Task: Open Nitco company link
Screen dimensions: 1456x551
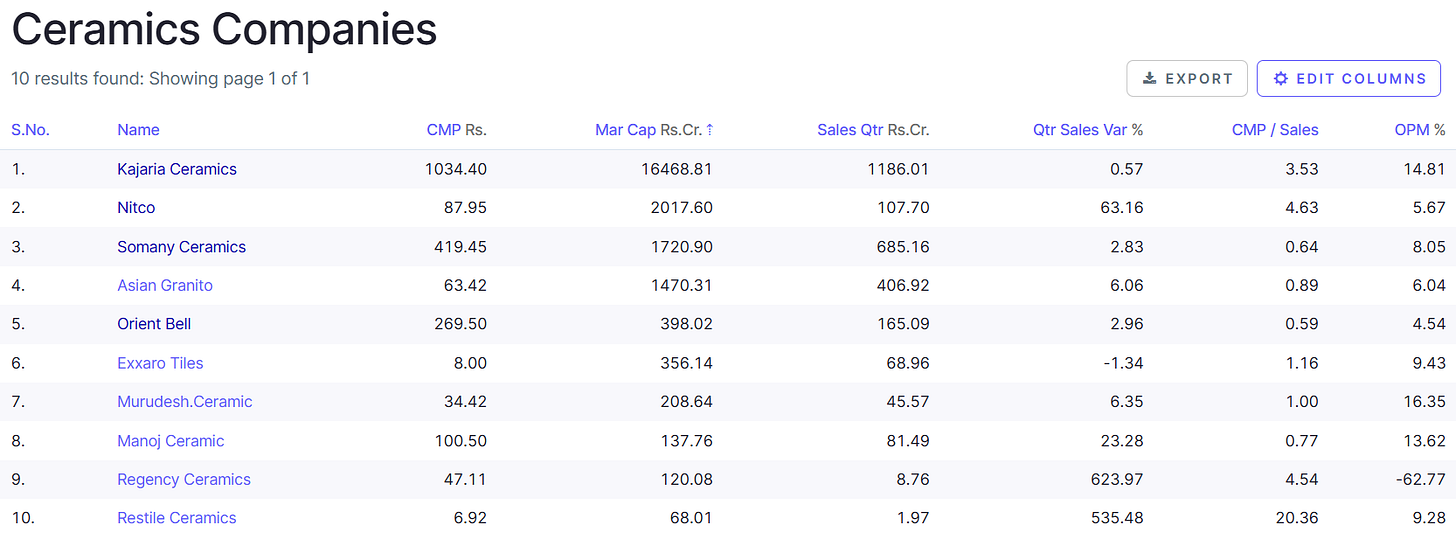Action: pos(136,208)
